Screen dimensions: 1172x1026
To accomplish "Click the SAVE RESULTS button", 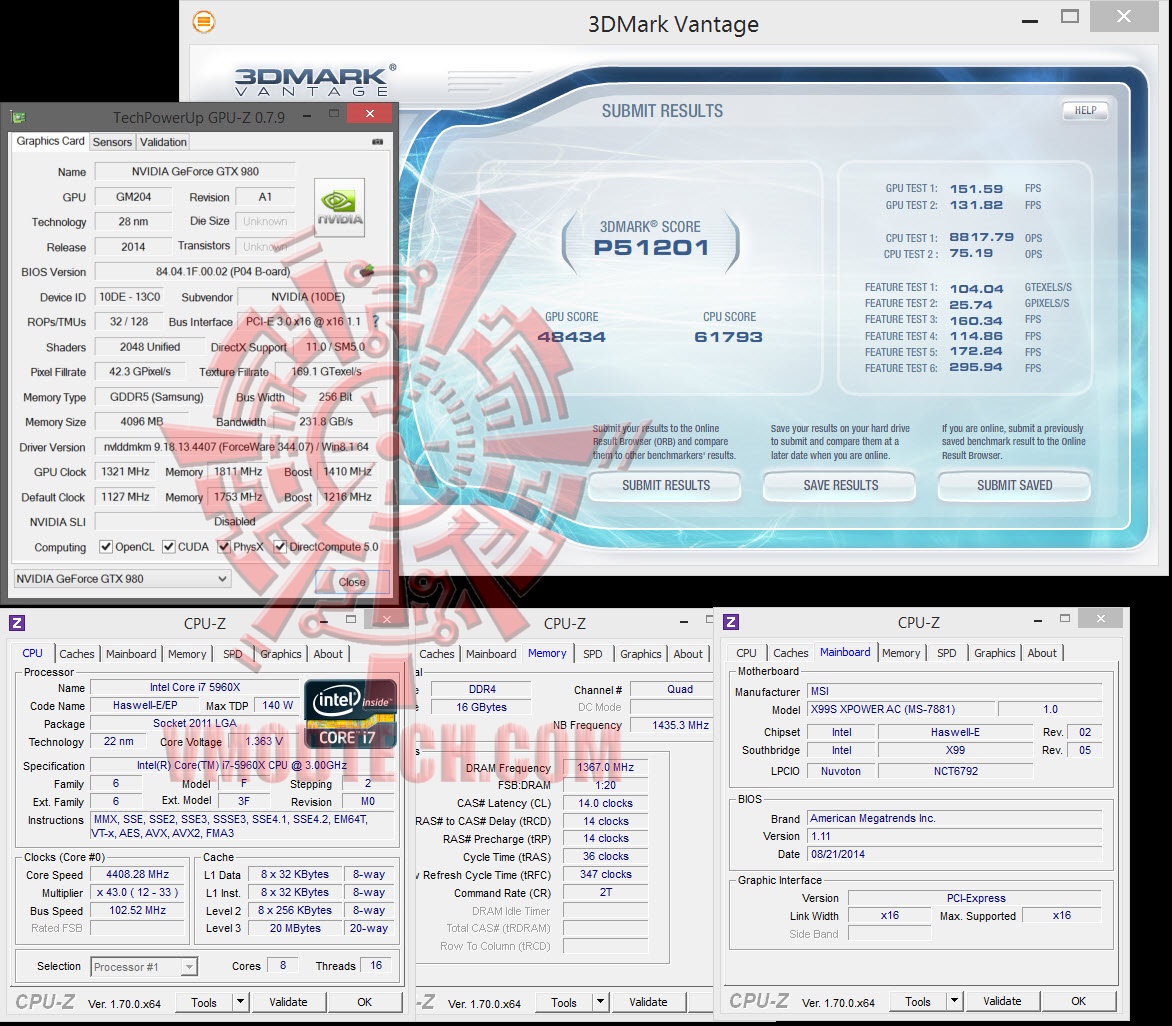I will tap(840, 486).
